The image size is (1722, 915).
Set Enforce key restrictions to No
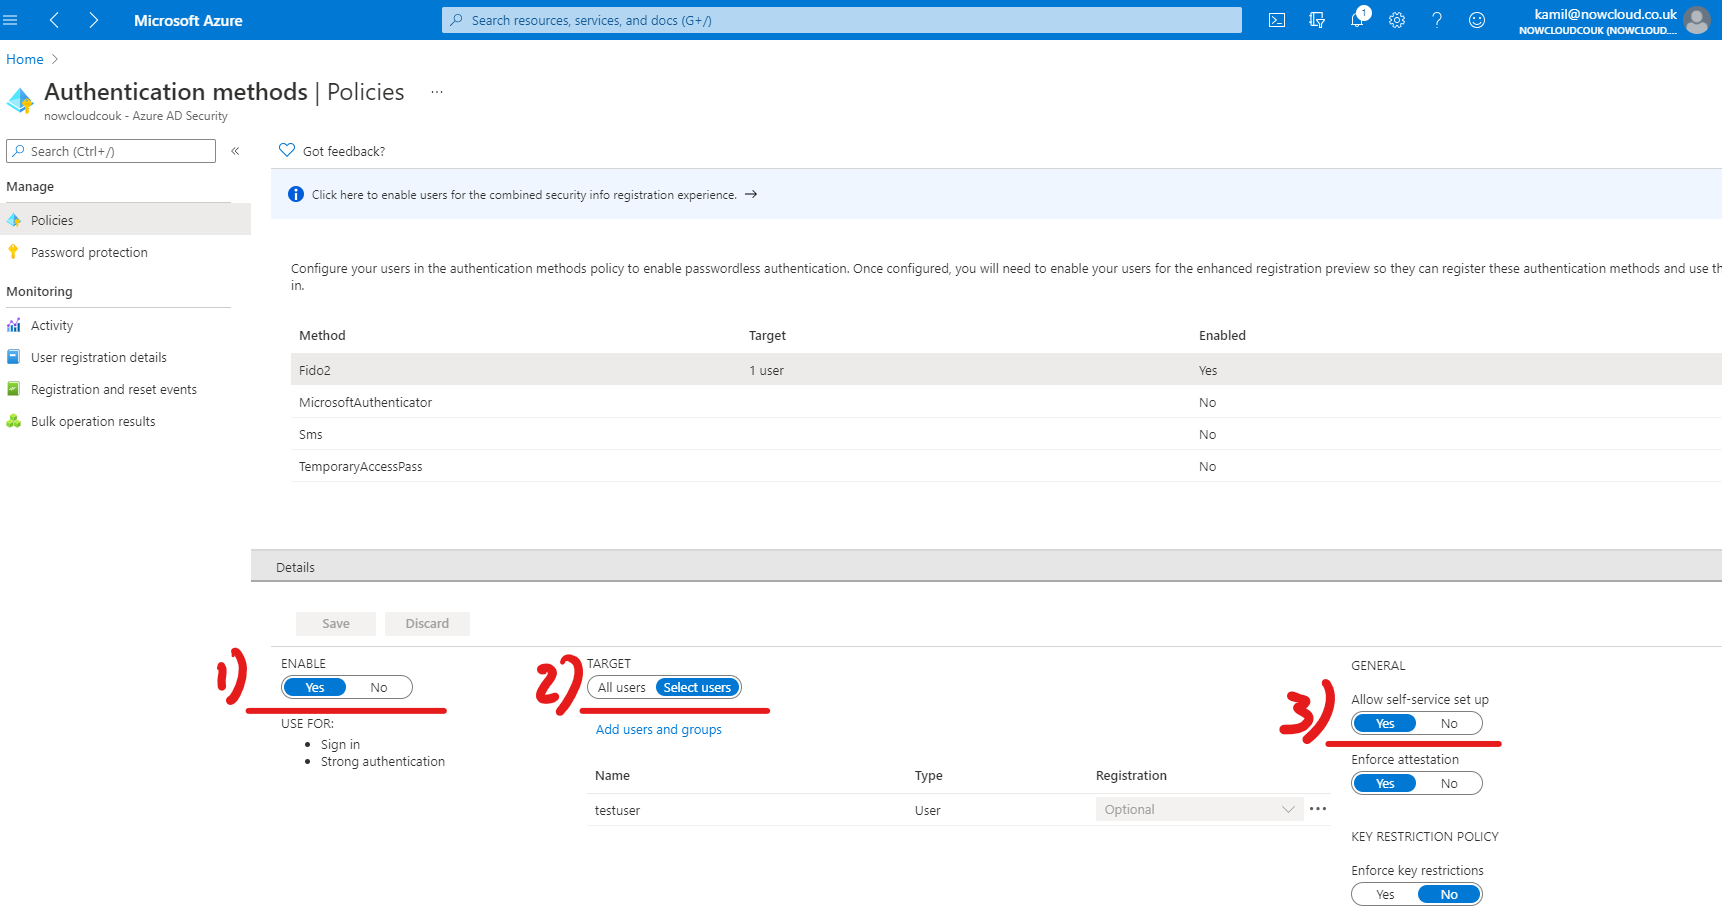[x=1449, y=894]
